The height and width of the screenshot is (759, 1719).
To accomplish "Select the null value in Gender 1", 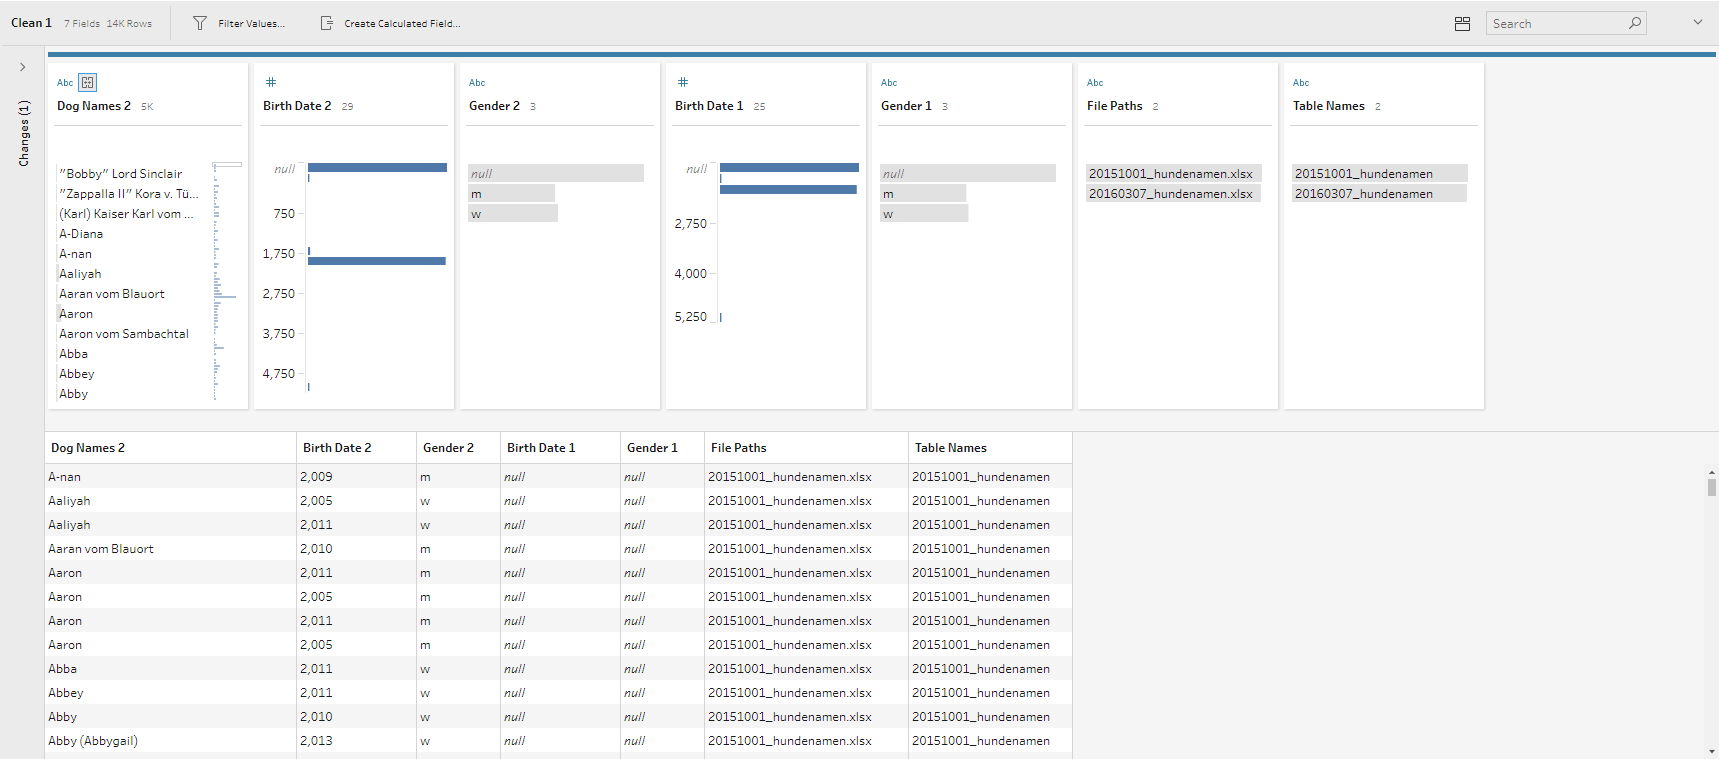I will tap(968, 173).
